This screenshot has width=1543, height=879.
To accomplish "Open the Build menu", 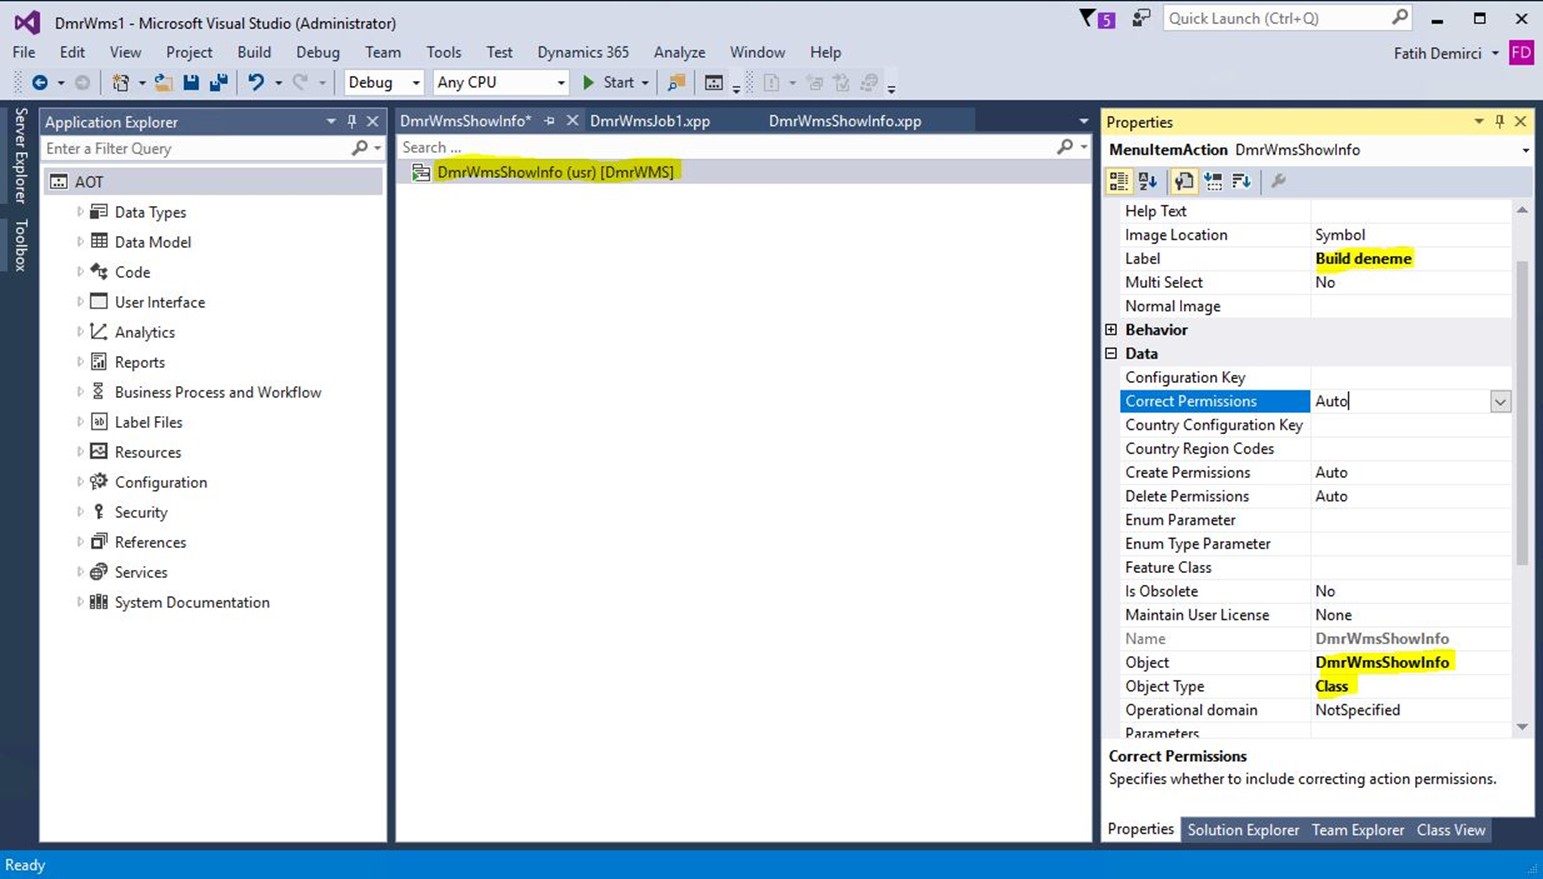I will (x=254, y=52).
